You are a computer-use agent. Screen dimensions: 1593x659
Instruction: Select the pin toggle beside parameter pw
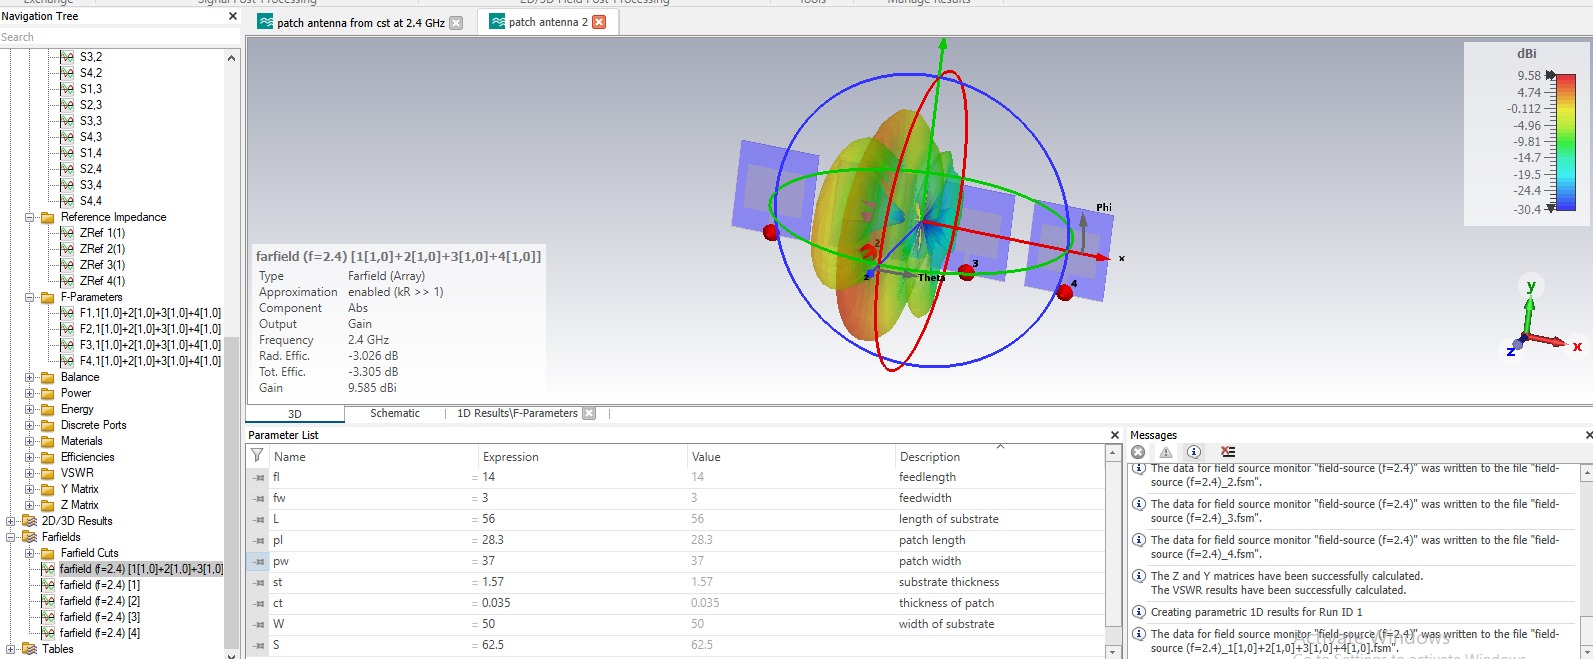click(x=259, y=561)
